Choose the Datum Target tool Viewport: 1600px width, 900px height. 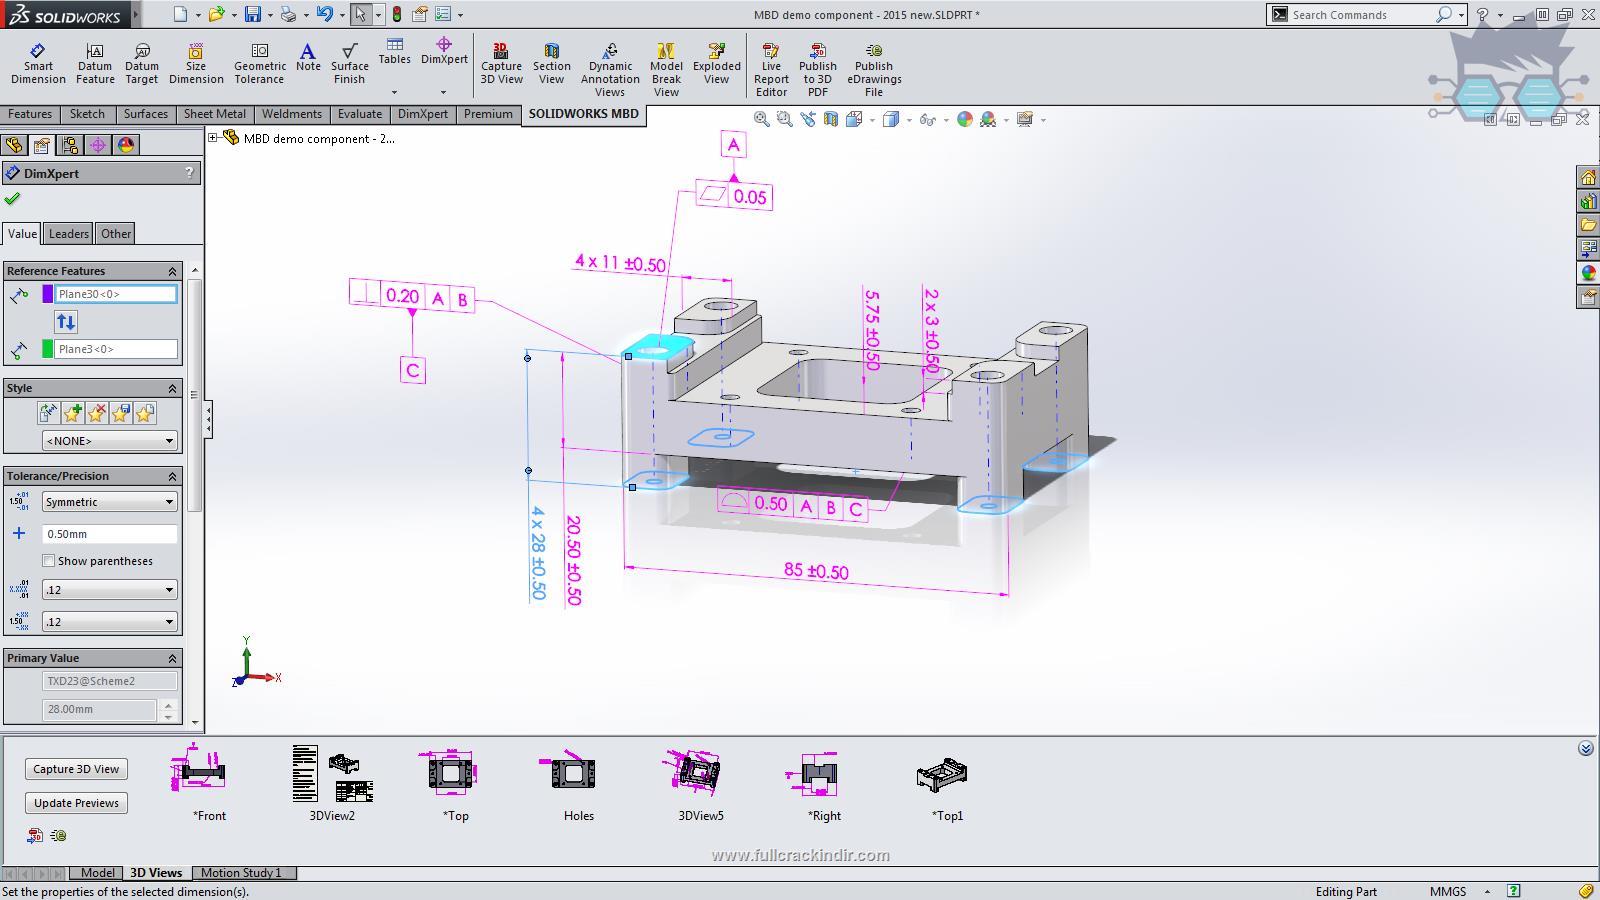[142, 64]
